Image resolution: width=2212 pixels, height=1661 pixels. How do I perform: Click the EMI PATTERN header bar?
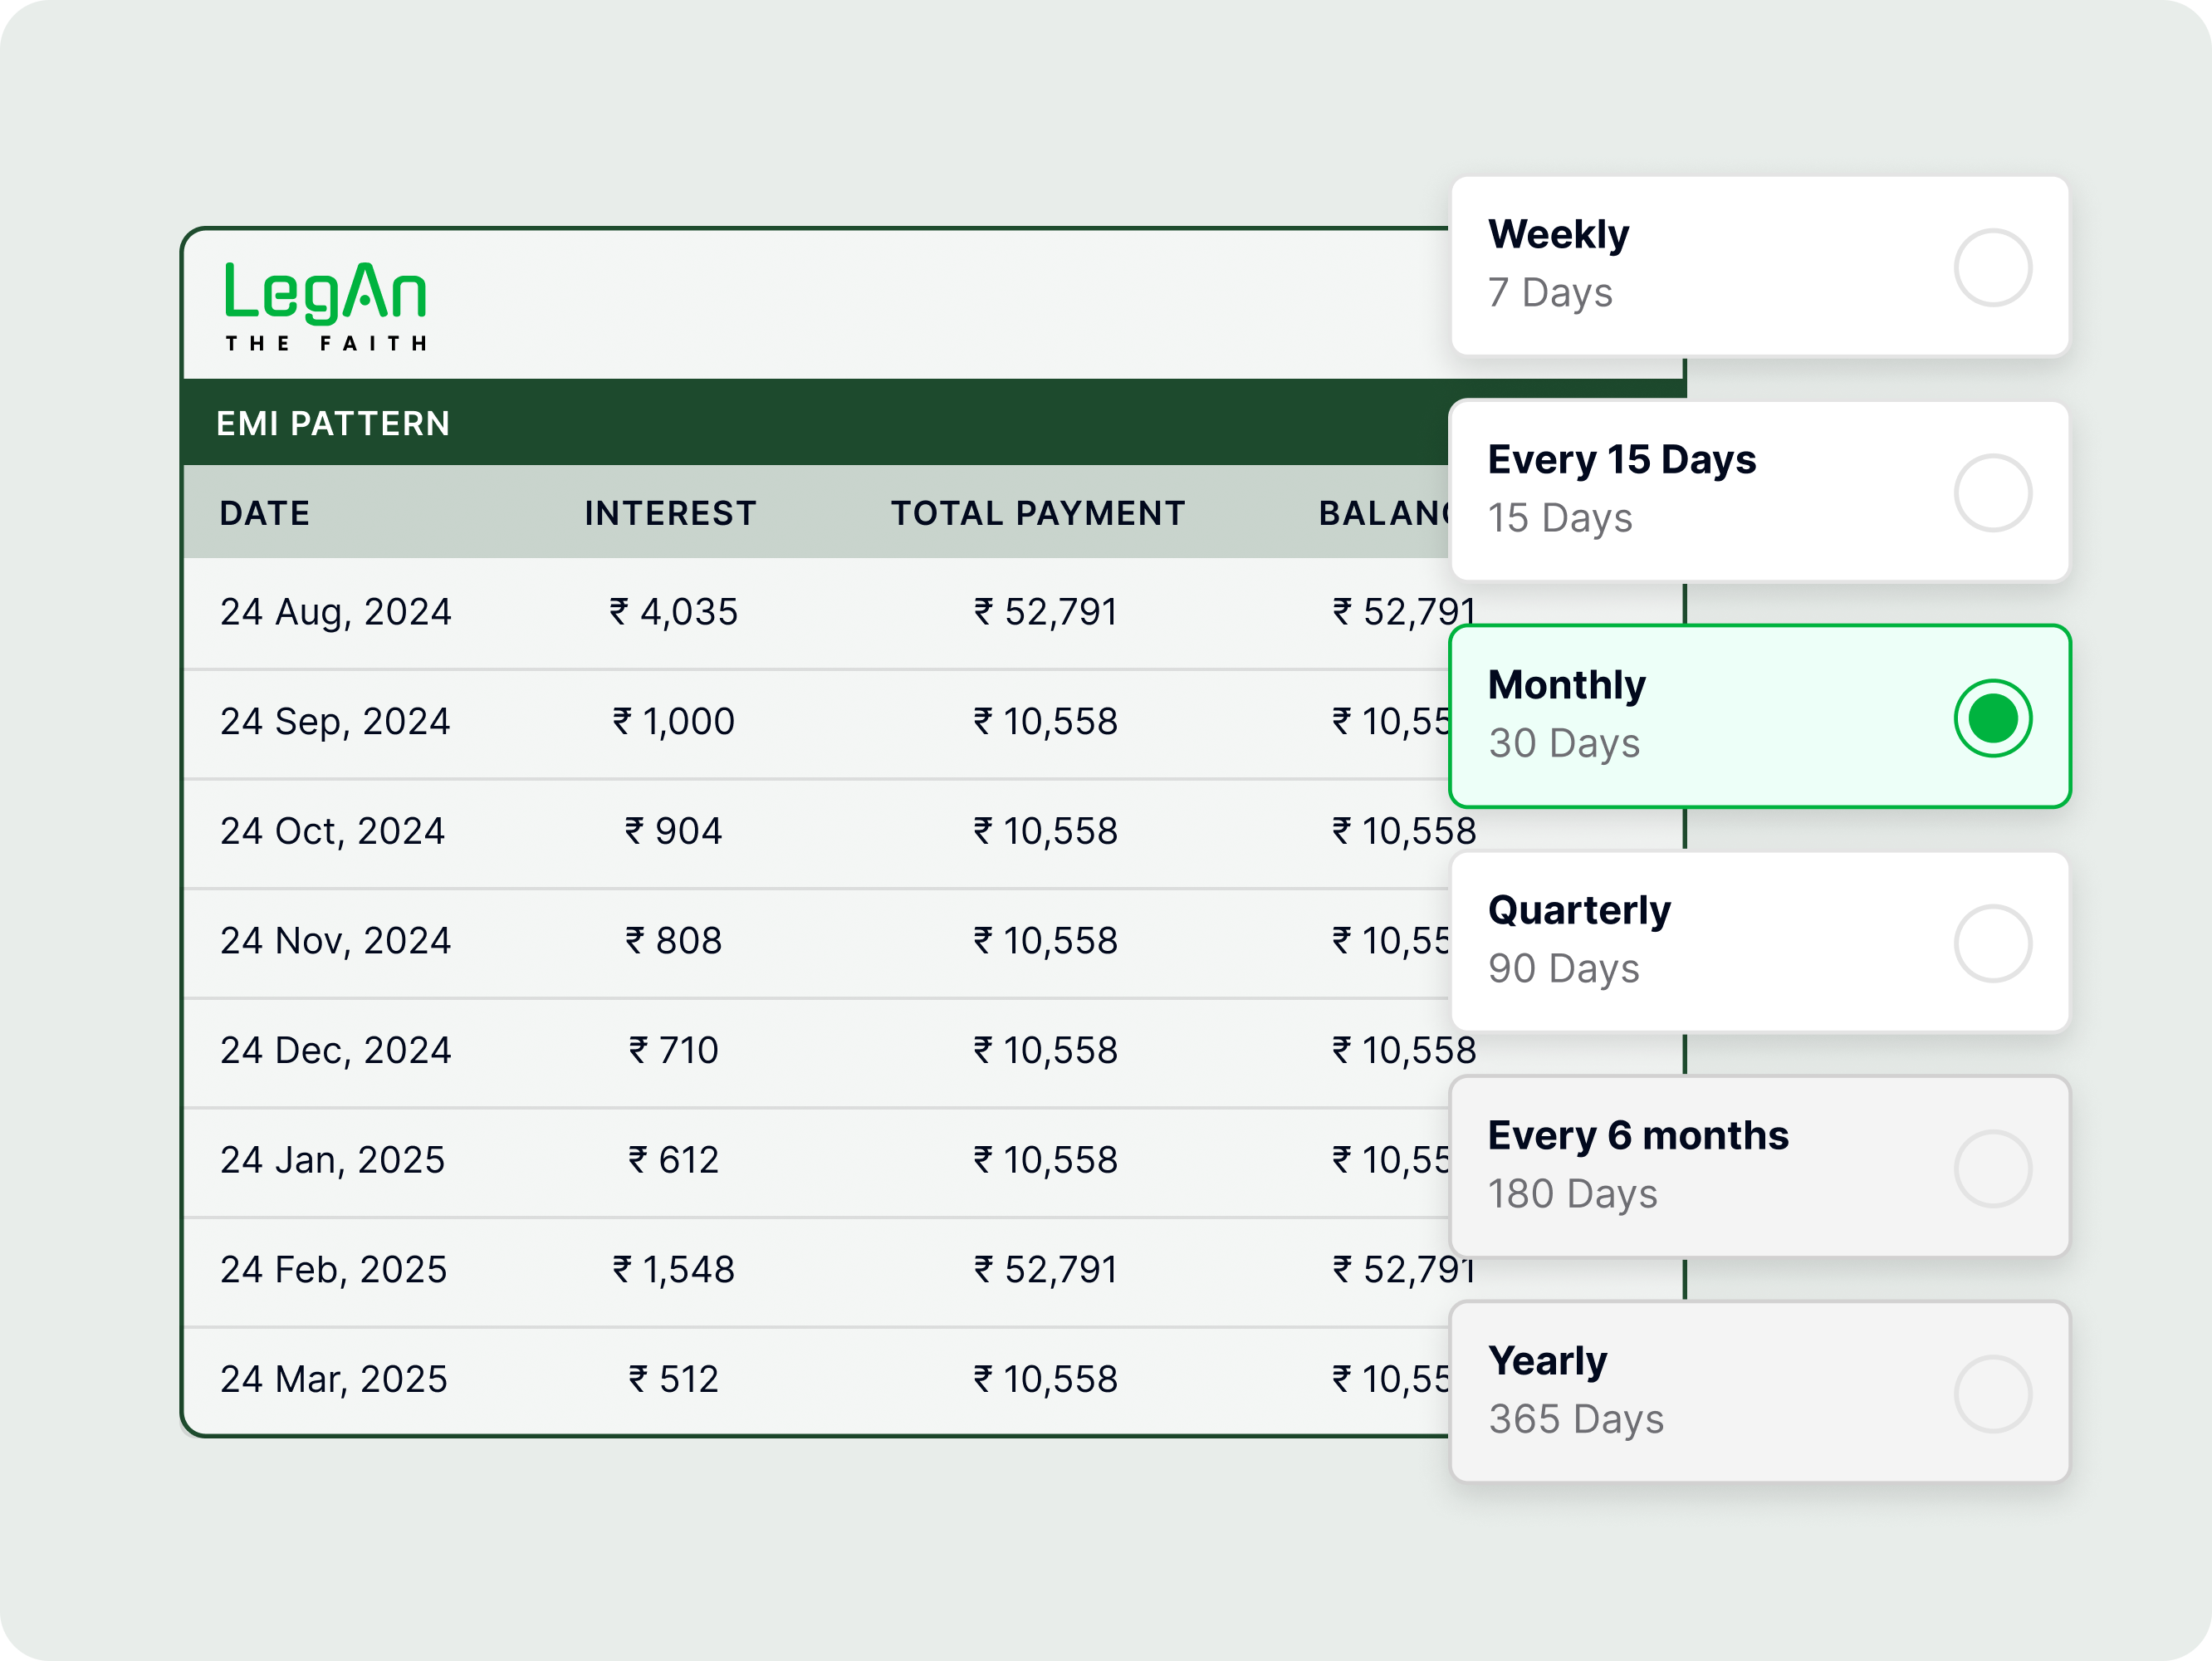coord(800,423)
